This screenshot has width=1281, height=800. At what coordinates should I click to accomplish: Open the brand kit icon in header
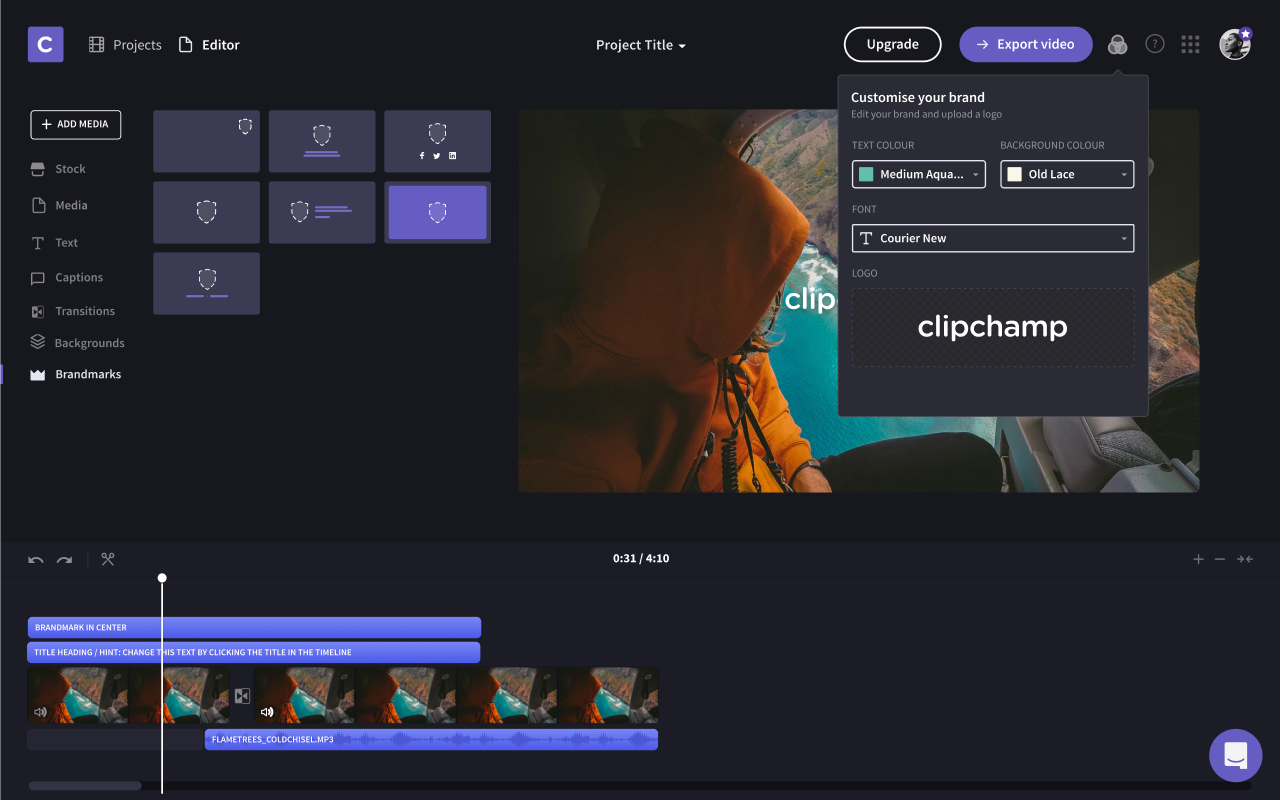pyautogui.click(x=1118, y=45)
